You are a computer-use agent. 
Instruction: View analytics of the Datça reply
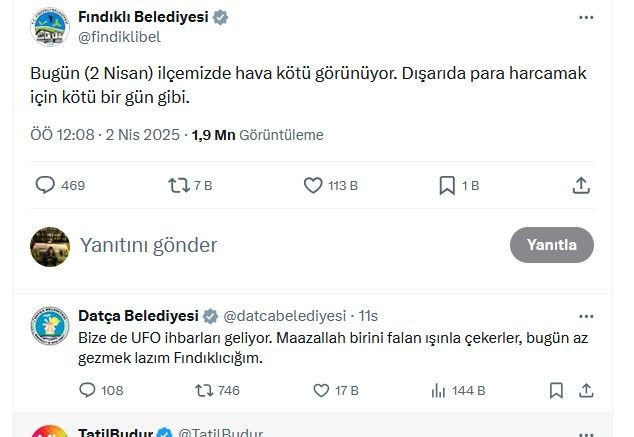pyautogui.click(x=438, y=390)
